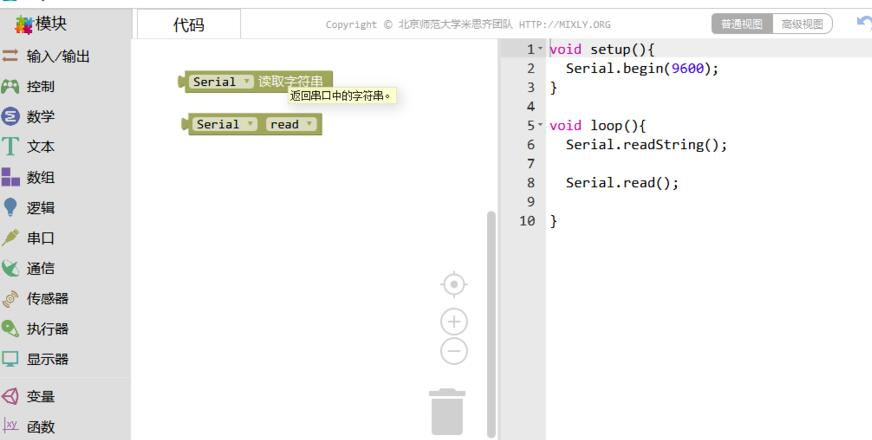Screen dimensions: 872x440
Task: Open Serial dropdown in 读取字符串 block
Action: (221, 82)
